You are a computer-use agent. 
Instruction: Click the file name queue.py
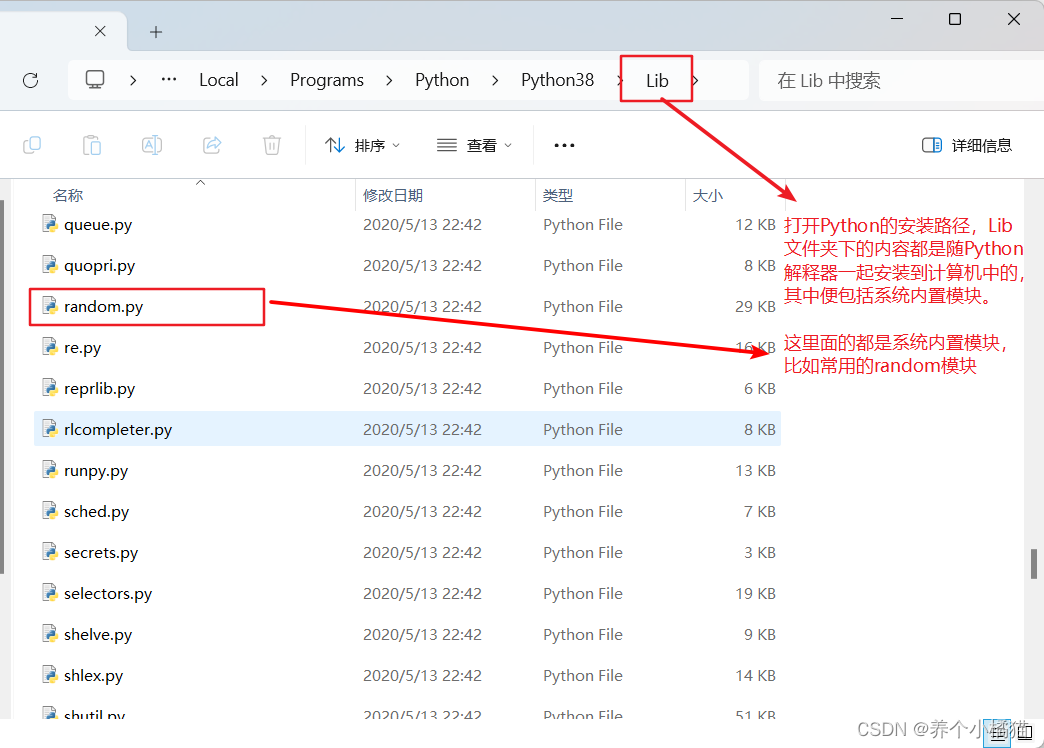pos(98,225)
